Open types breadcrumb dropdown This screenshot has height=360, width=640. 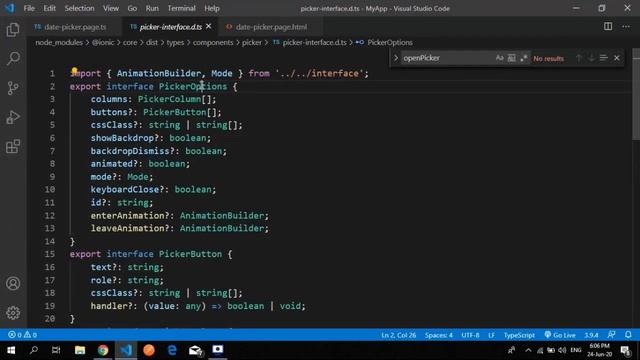coord(175,42)
